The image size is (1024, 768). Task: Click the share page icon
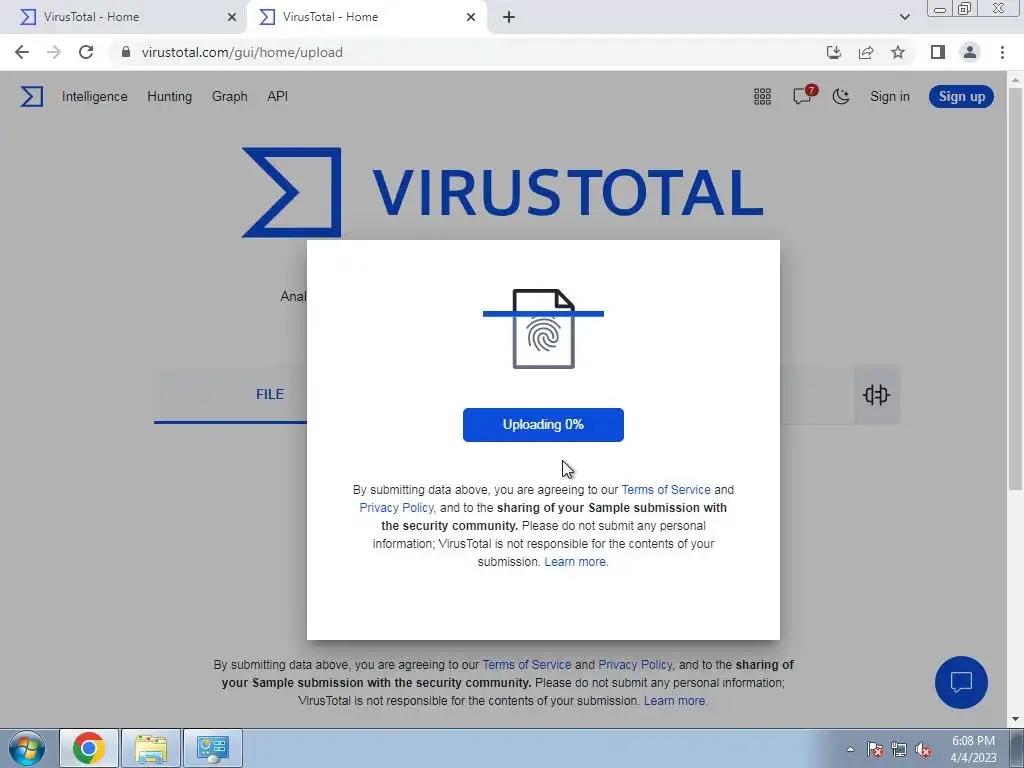point(866,52)
